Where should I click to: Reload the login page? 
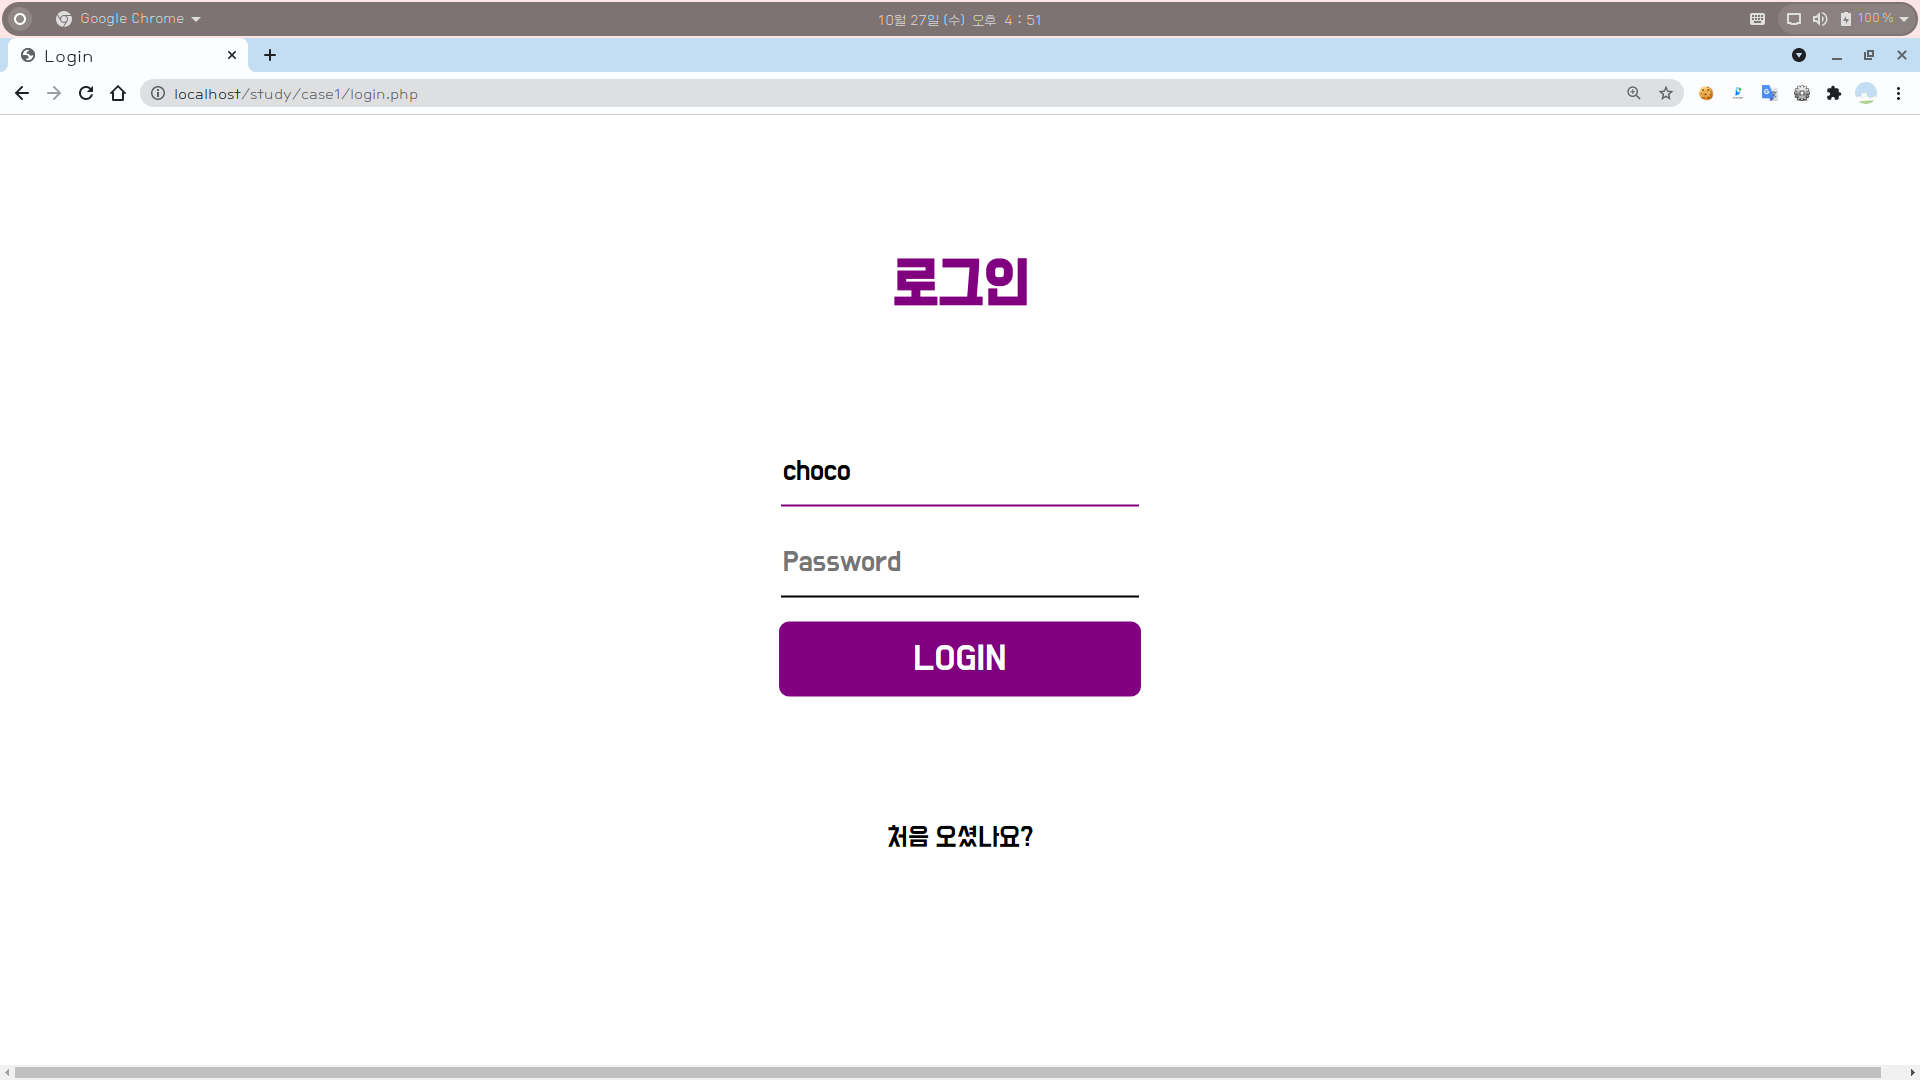pos(86,93)
